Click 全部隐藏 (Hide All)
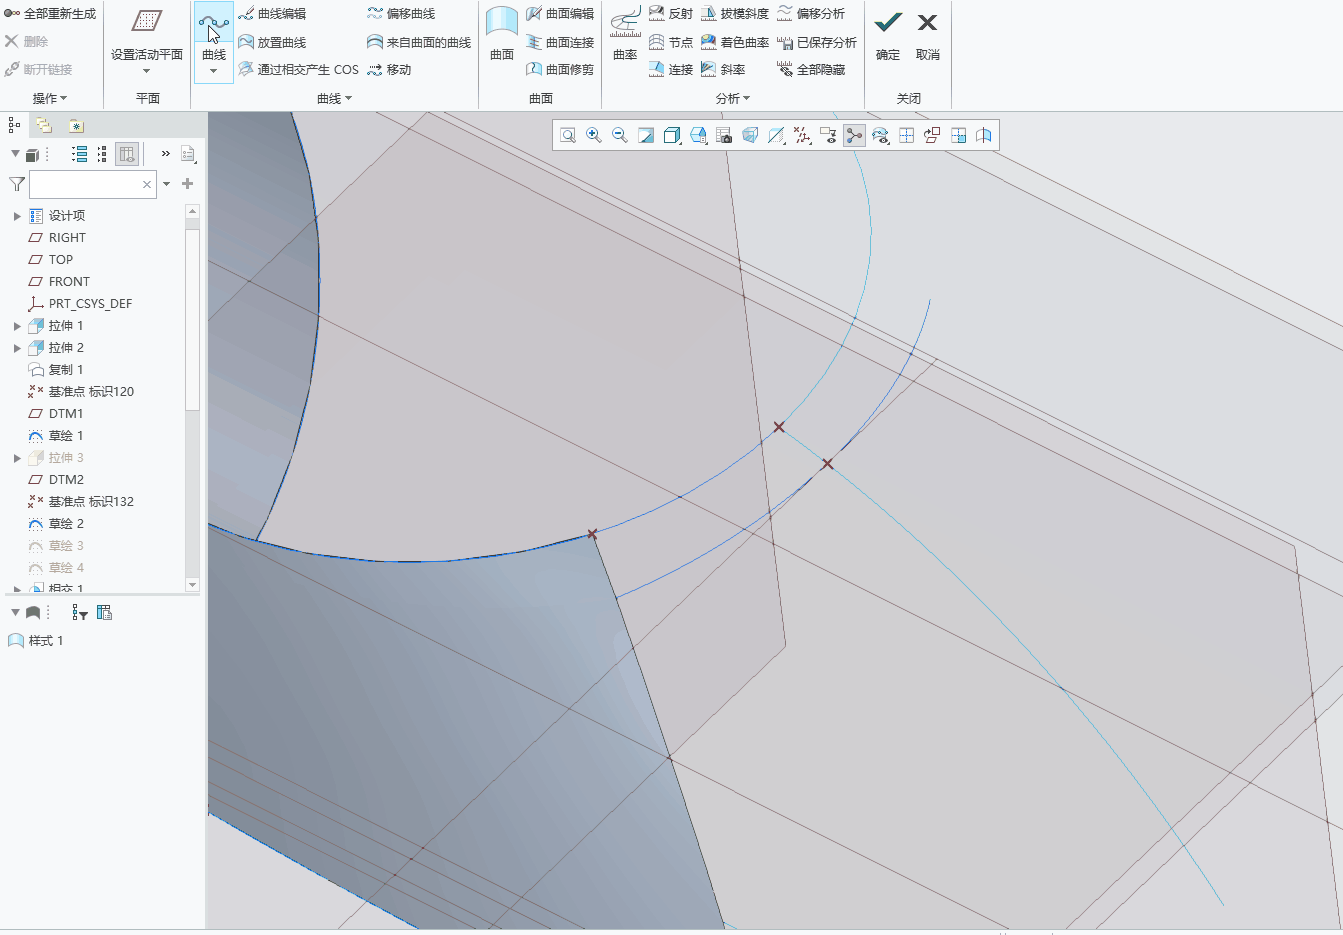This screenshot has height=935, width=1343. [x=811, y=70]
